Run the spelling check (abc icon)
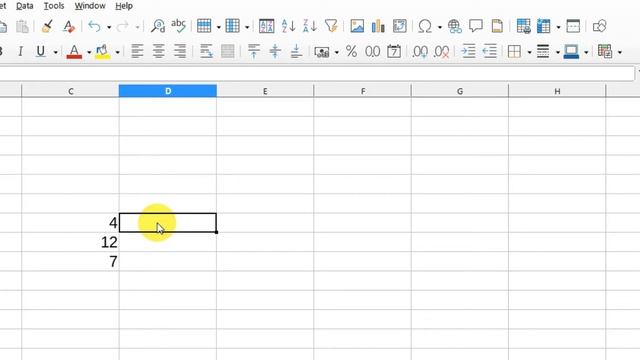Screen dimensions: 640x360 [x=179, y=26]
